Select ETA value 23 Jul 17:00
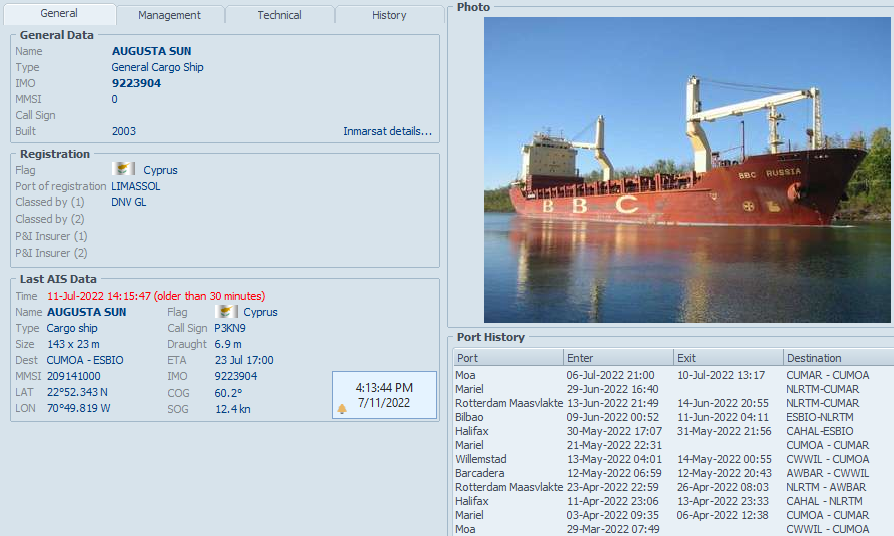Image resolution: width=894 pixels, height=536 pixels. [244, 360]
